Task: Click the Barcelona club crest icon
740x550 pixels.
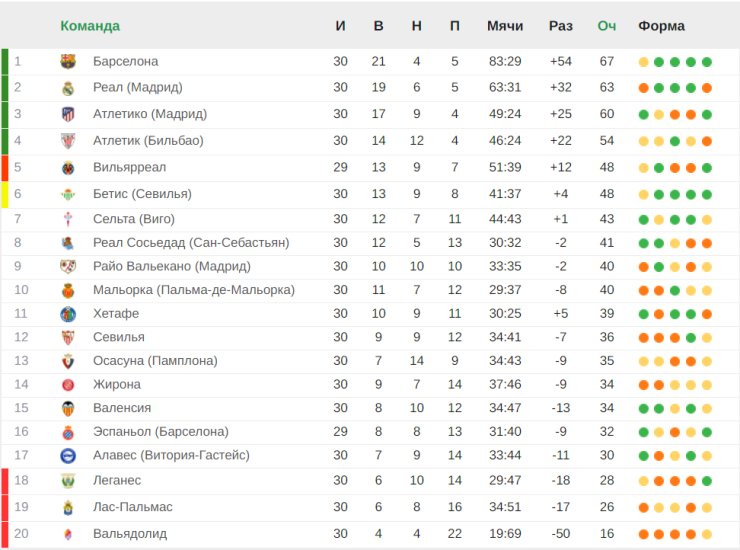Action: 68,62
